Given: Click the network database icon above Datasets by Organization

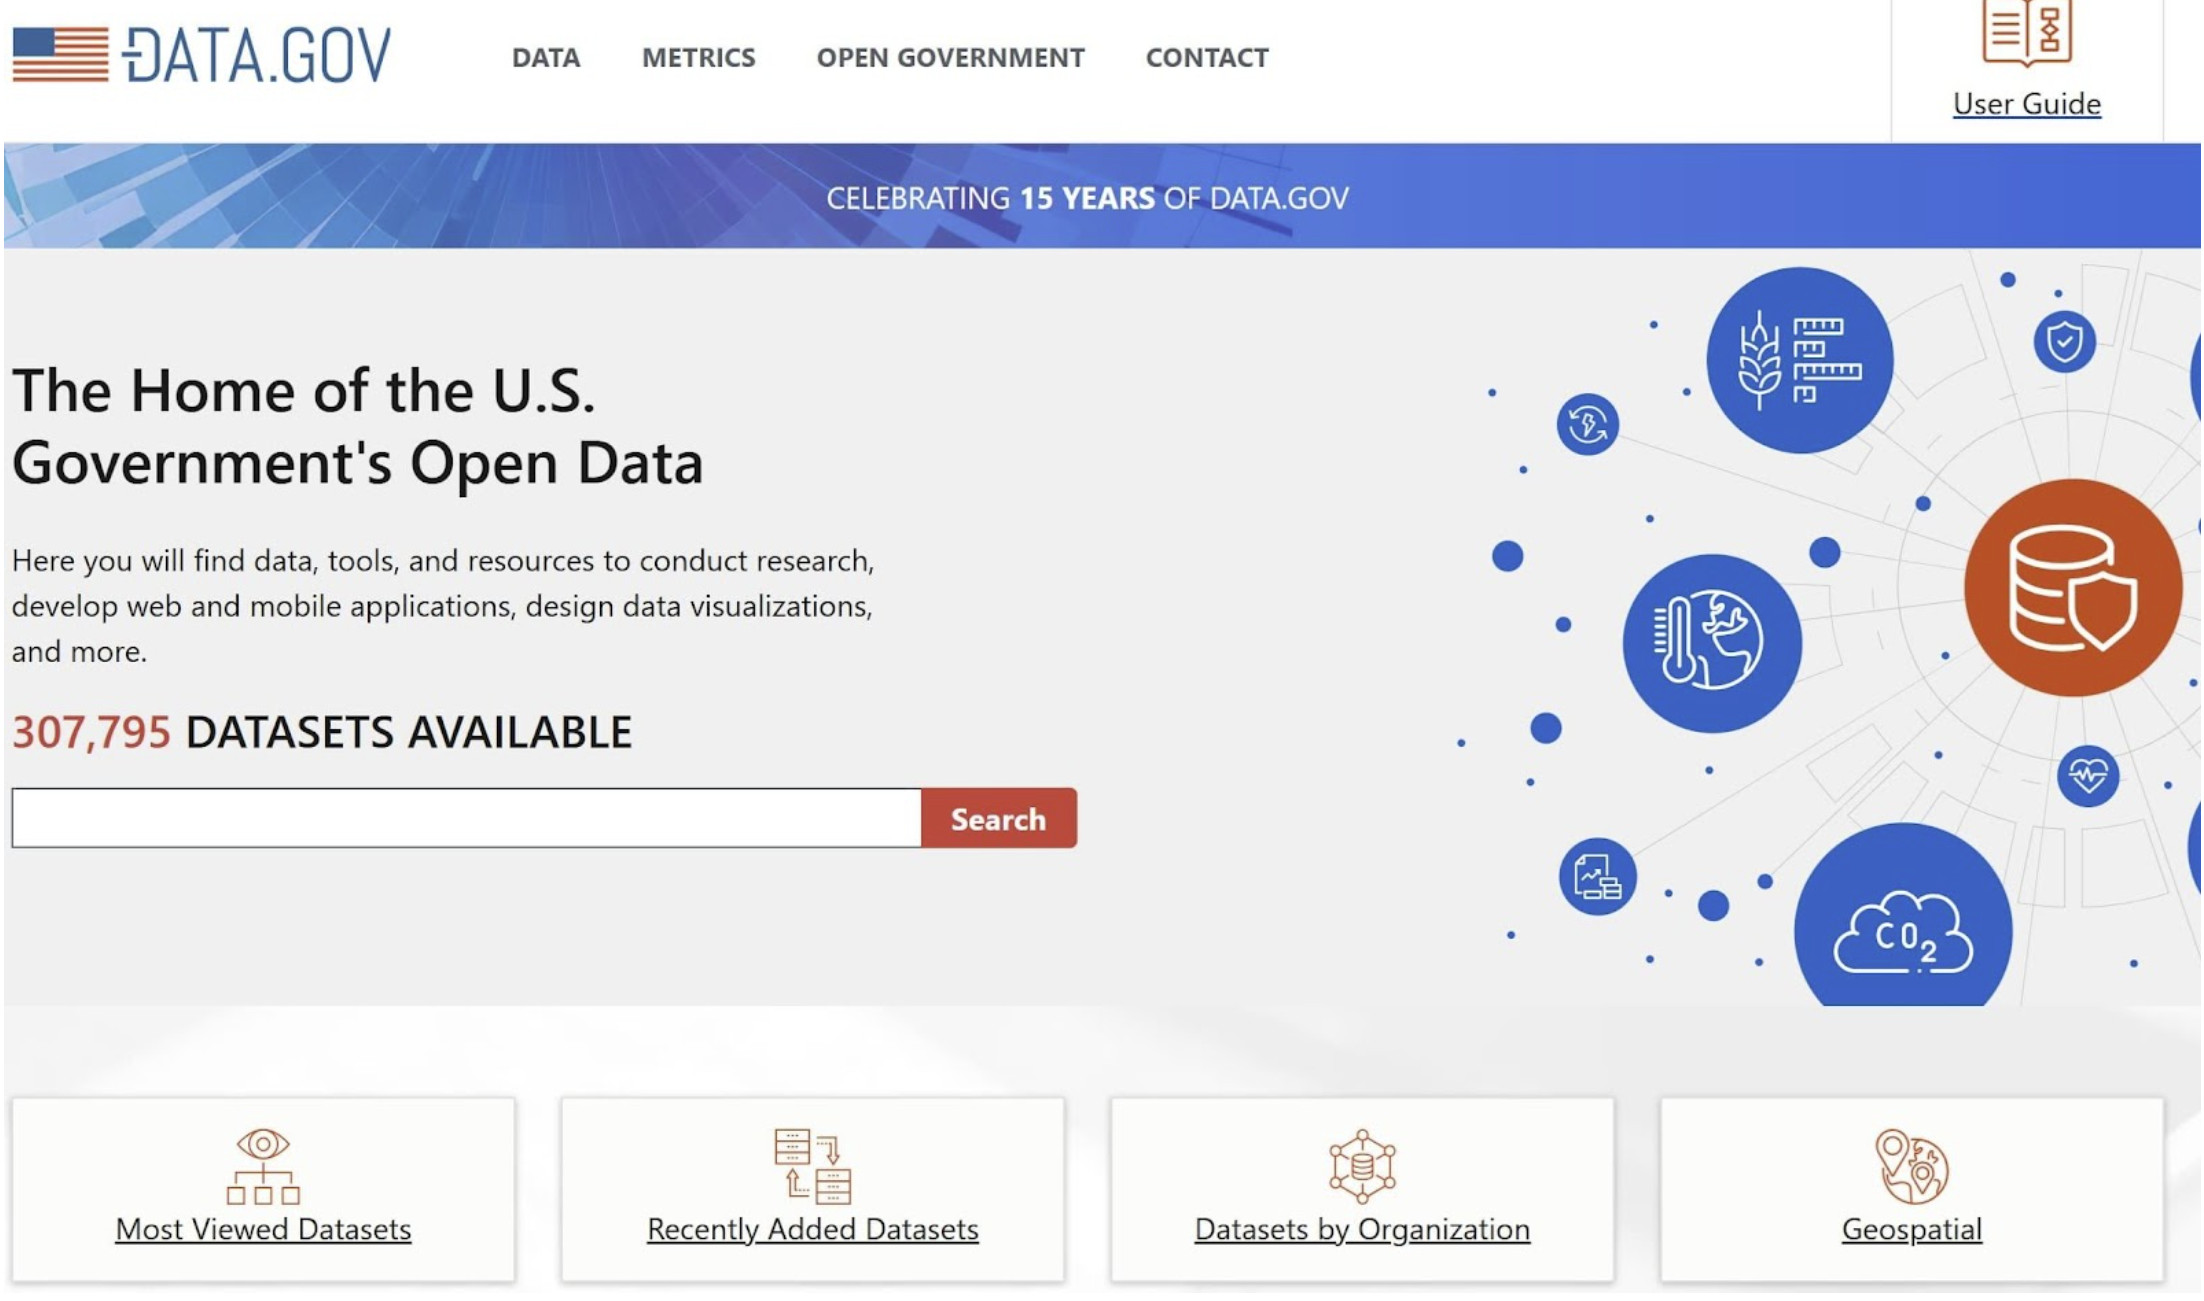Looking at the screenshot, I should pos(1361,1166).
